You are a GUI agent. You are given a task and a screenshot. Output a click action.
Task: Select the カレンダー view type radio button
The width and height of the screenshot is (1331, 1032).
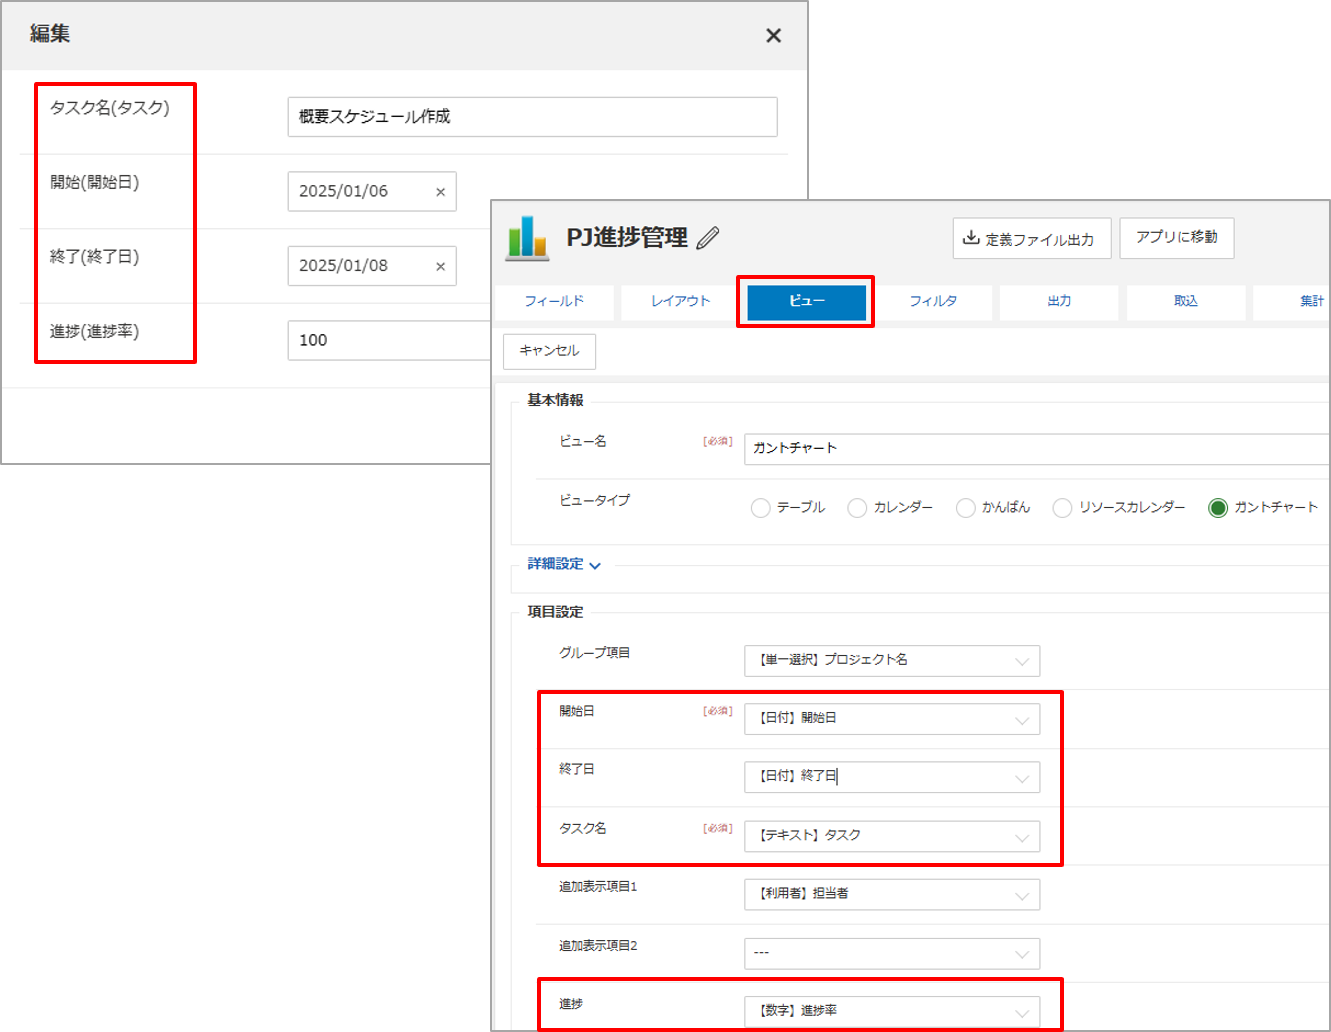857,508
